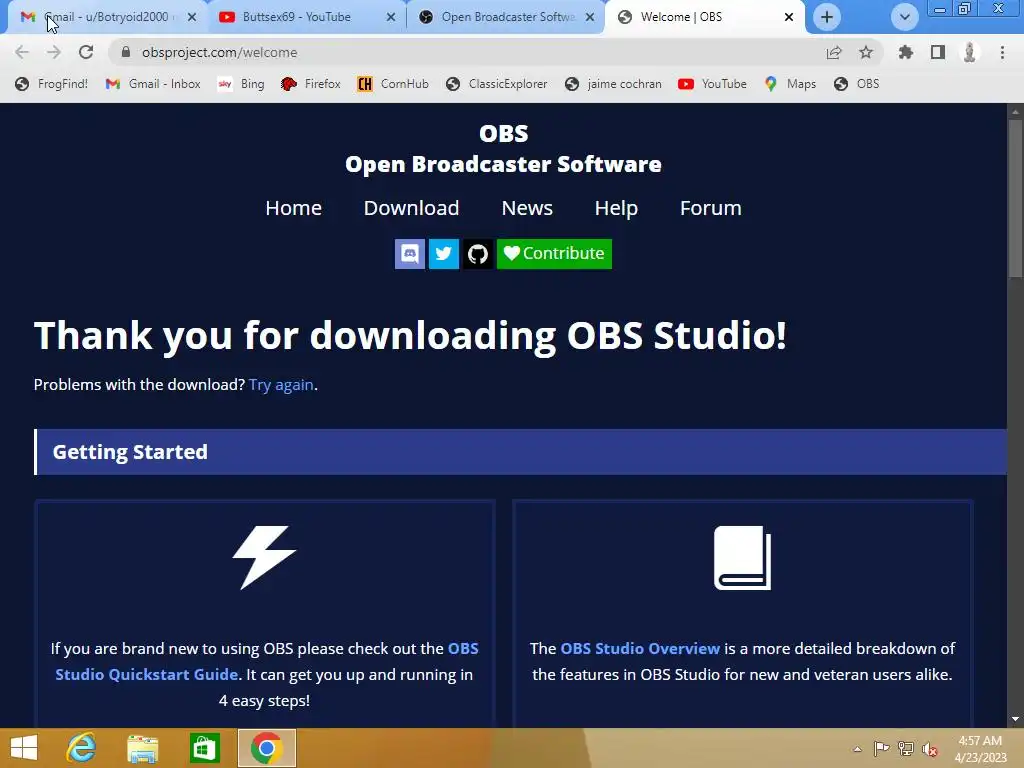Click the Getting Started section header
Screen dimensions: 1024x768
tap(520, 452)
